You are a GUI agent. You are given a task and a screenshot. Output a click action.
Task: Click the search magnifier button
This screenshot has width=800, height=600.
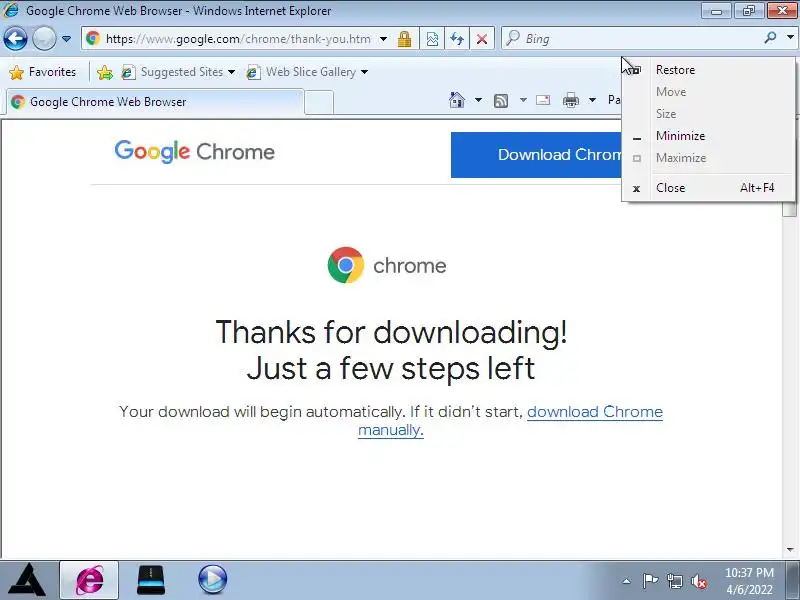(770, 38)
